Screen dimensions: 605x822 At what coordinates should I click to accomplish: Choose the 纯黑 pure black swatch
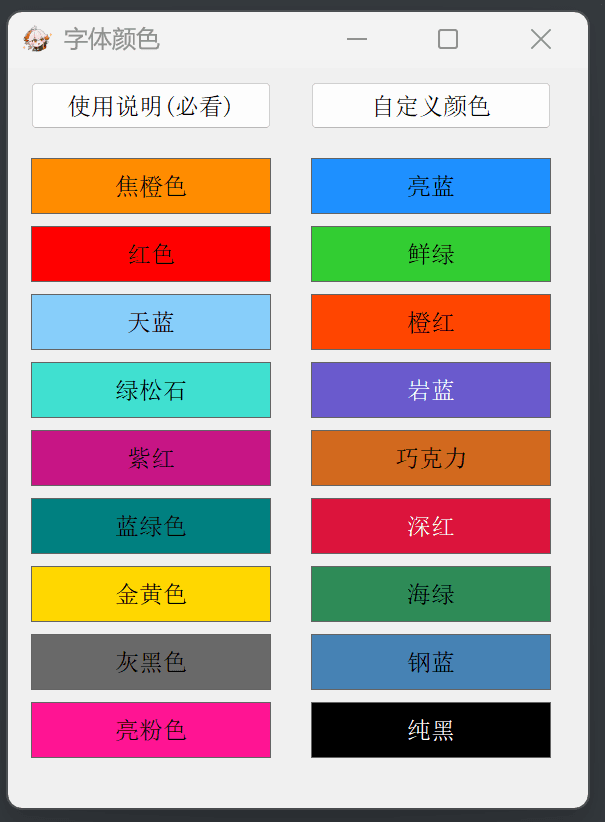[x=431, y=730]
